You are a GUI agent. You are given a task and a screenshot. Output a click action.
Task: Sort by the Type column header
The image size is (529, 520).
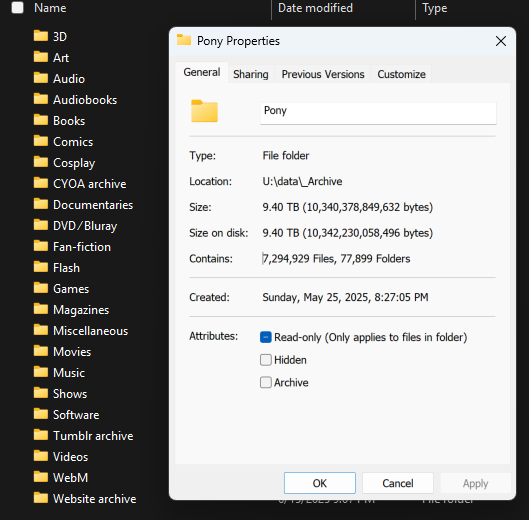(435, 8)
